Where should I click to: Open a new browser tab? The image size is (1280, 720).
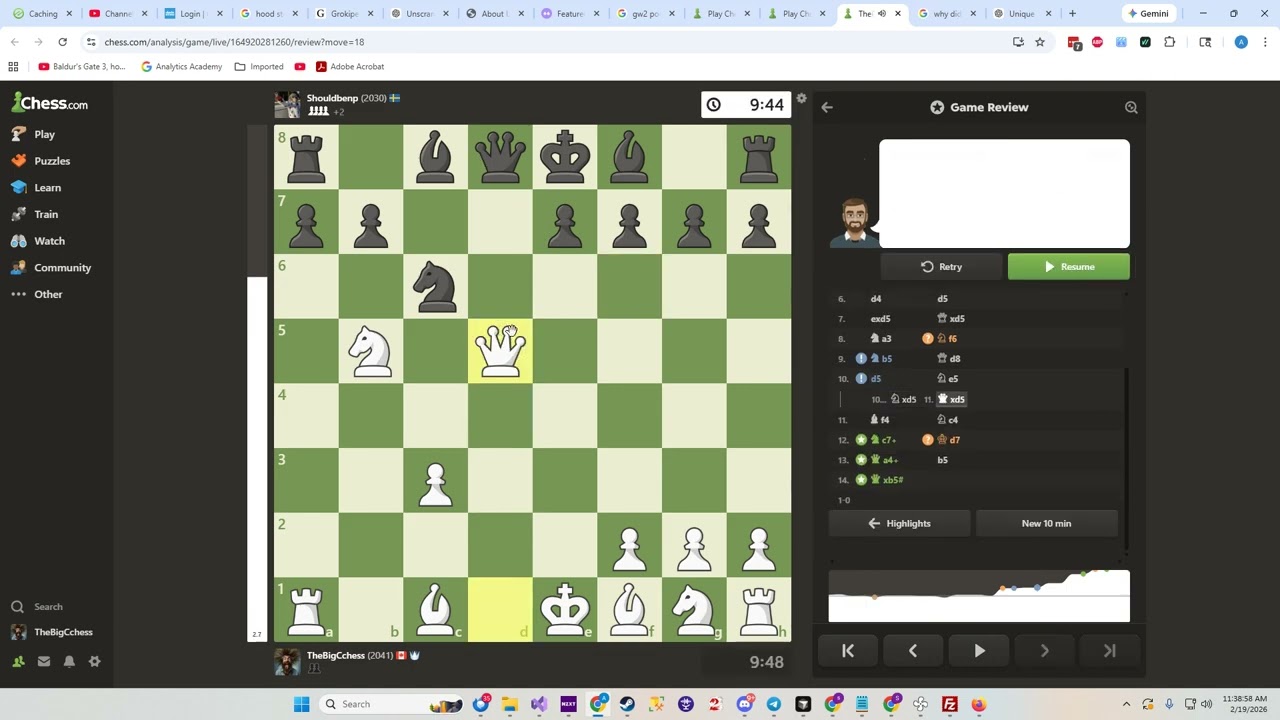click(x=1072, y=14)
